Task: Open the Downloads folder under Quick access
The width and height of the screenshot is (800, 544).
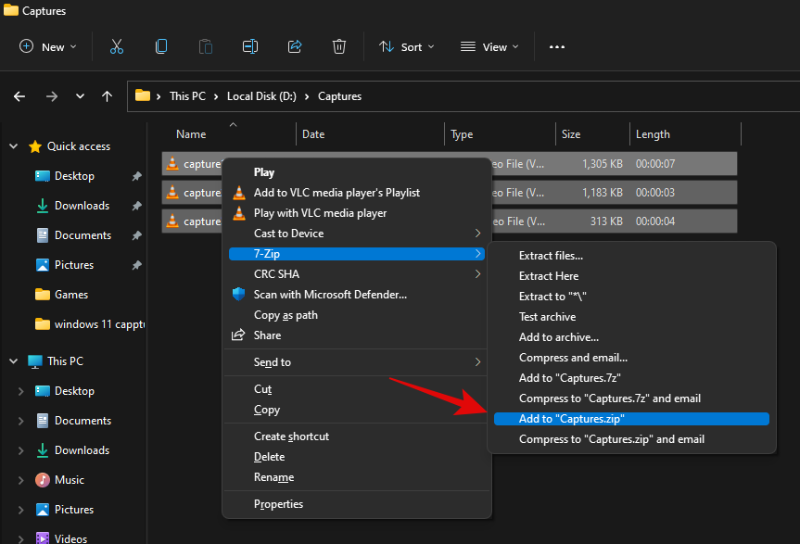Action: 82,205
